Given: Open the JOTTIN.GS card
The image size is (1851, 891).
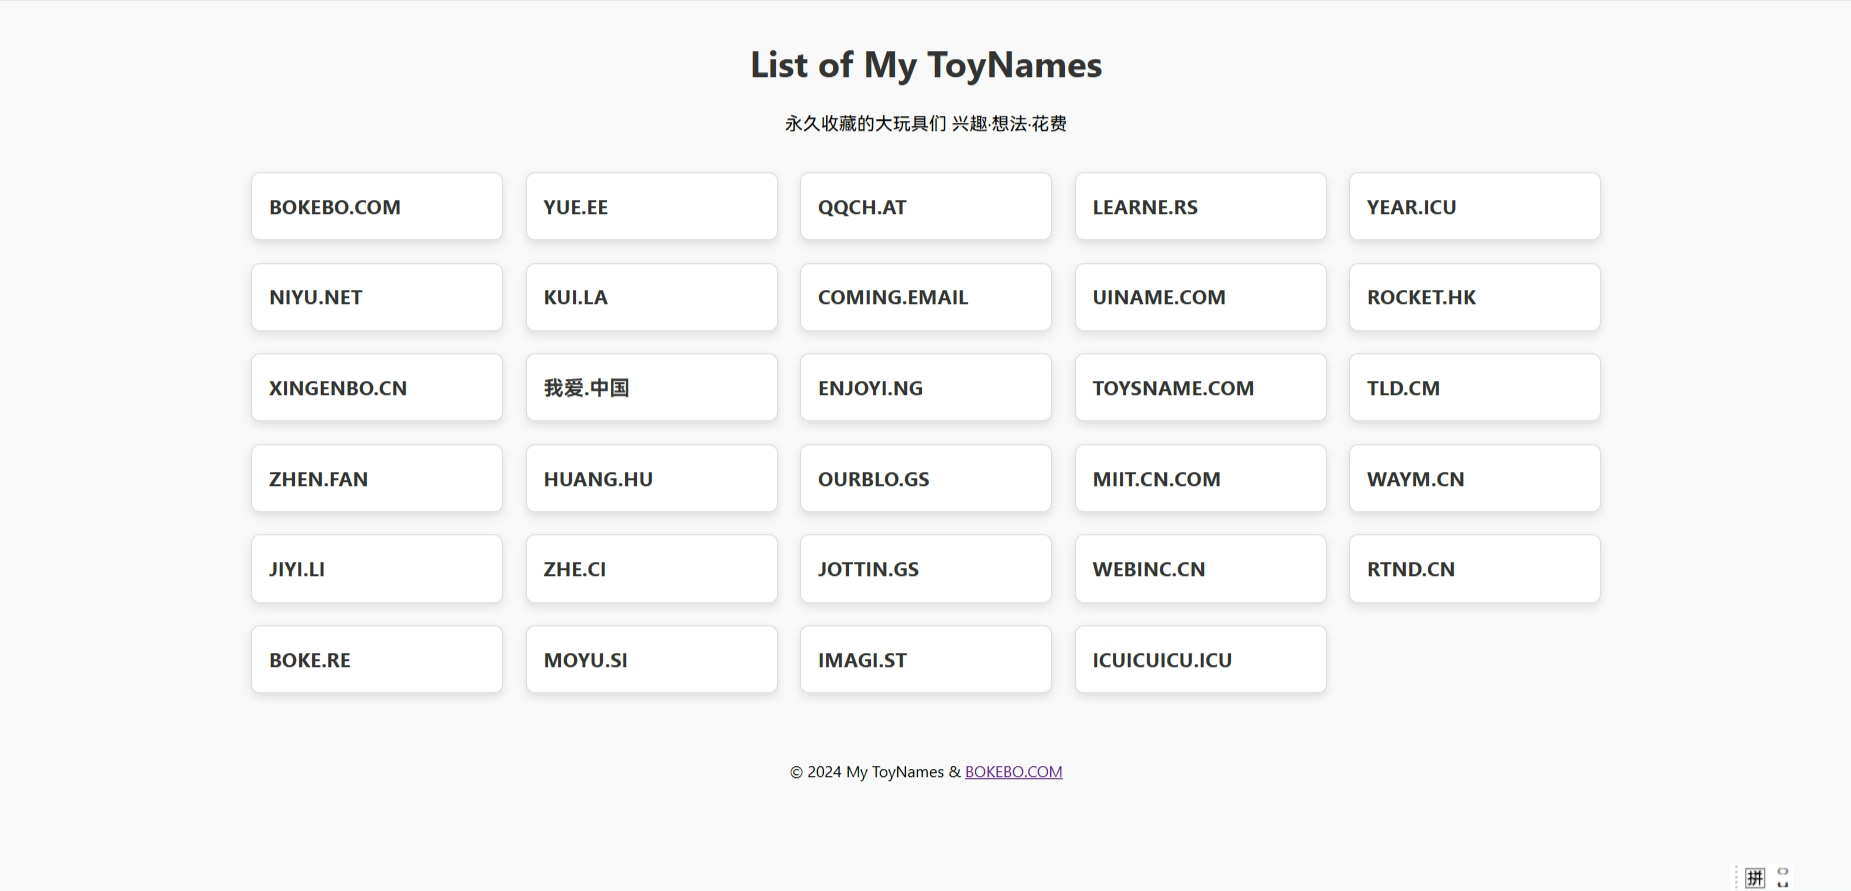Looking at the screenshot, I should coord(925,569).
